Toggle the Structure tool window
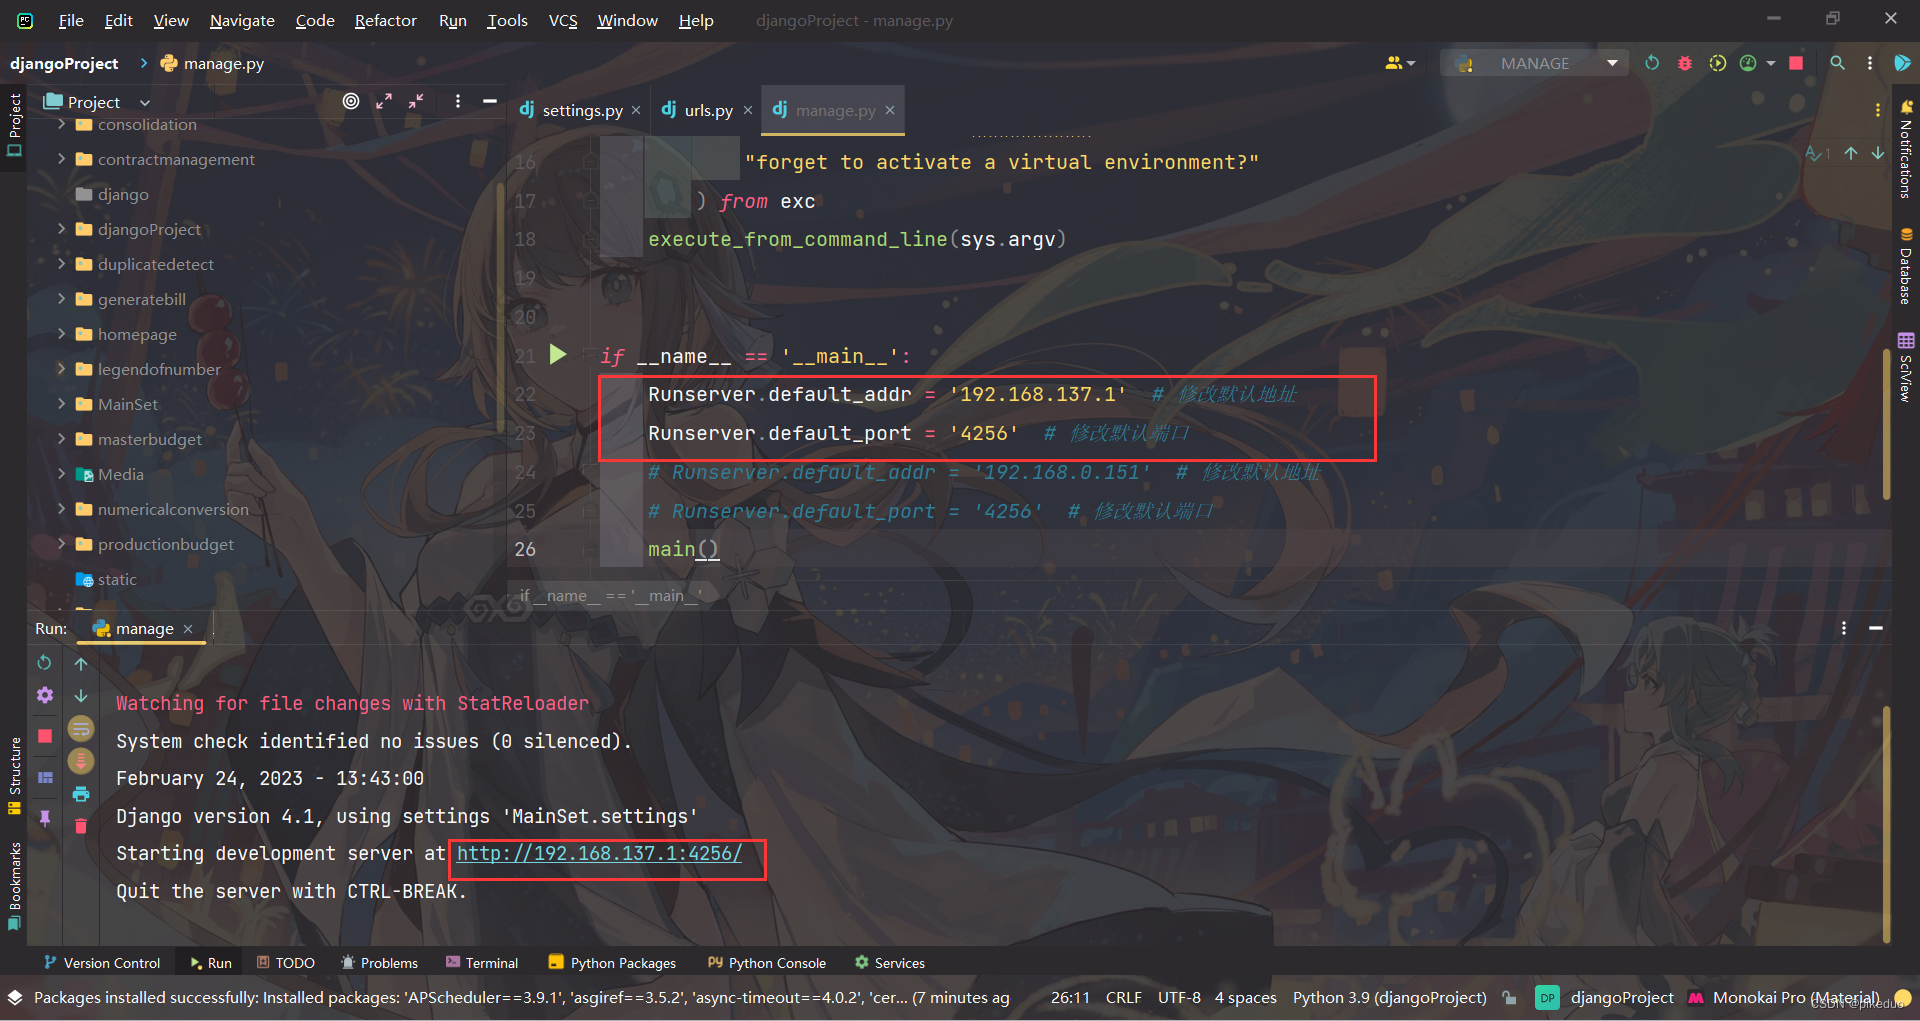The width and height of the screenshot is (1920, 1021). (x=14, y=776)
